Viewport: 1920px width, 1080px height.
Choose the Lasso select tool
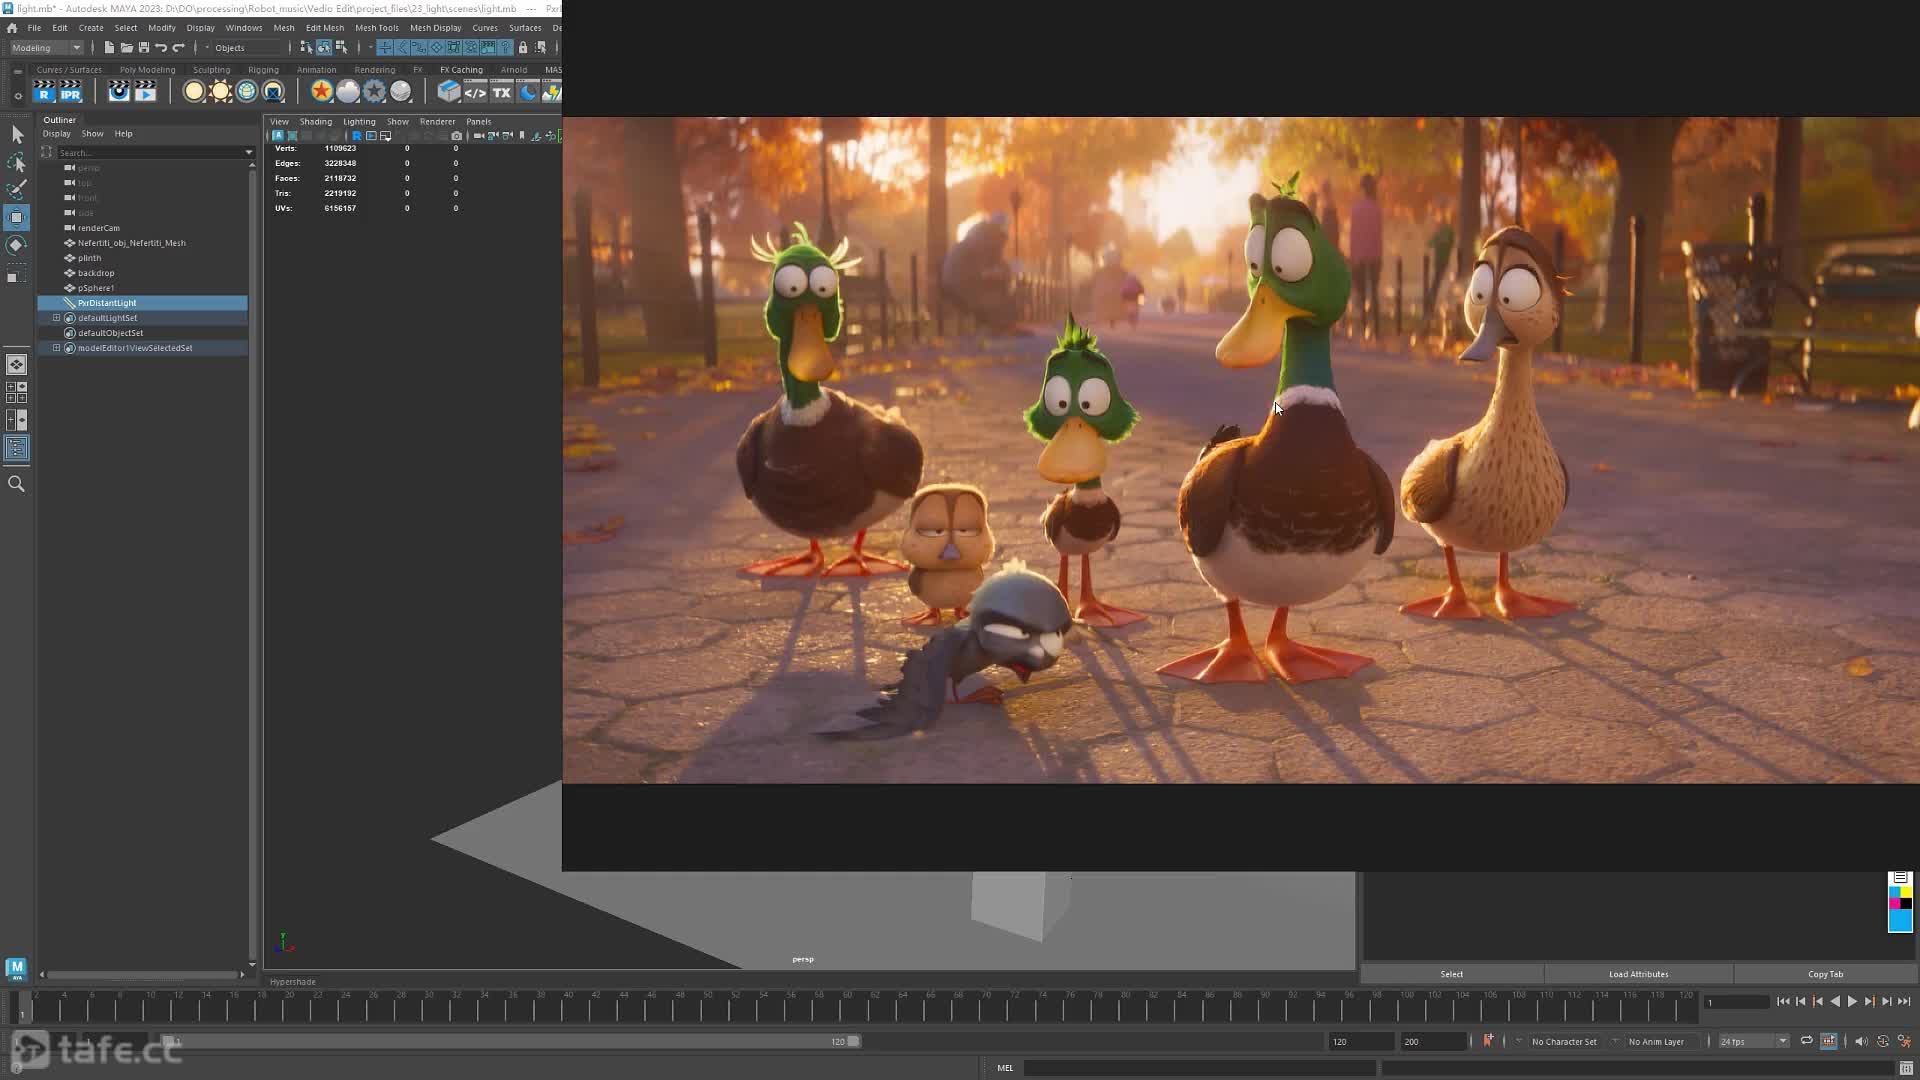[17, 162]
